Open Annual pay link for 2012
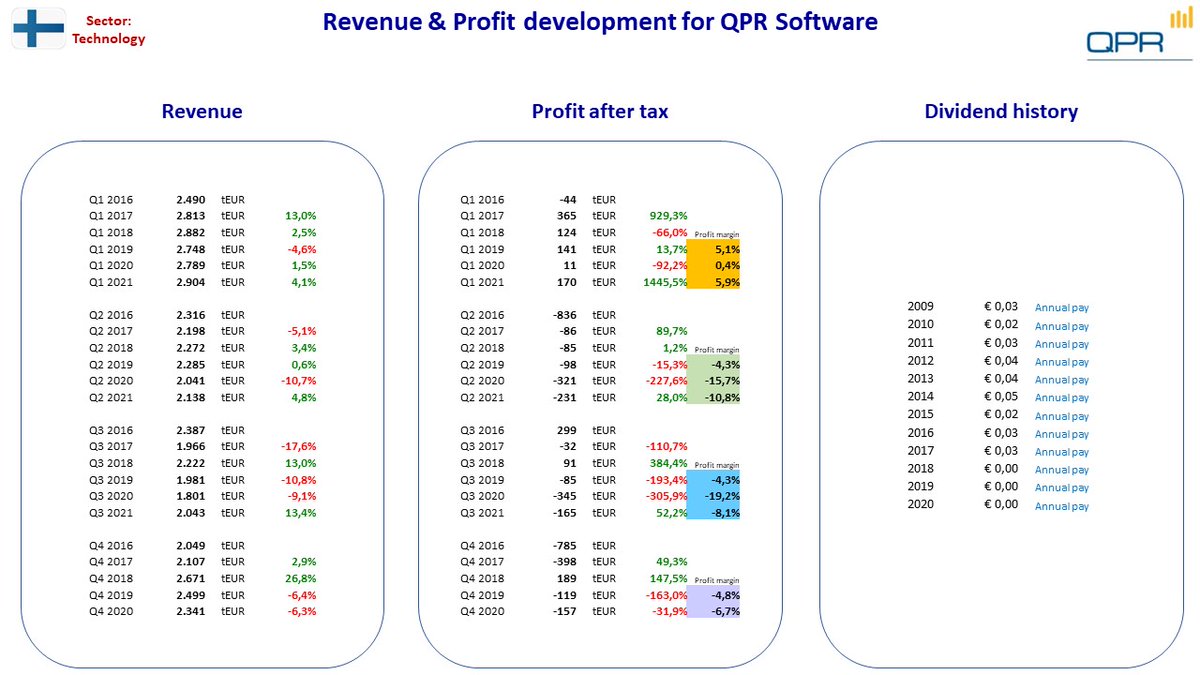Image resolution: width=1200 pixels, height=675 pixels. [1062, 362]
